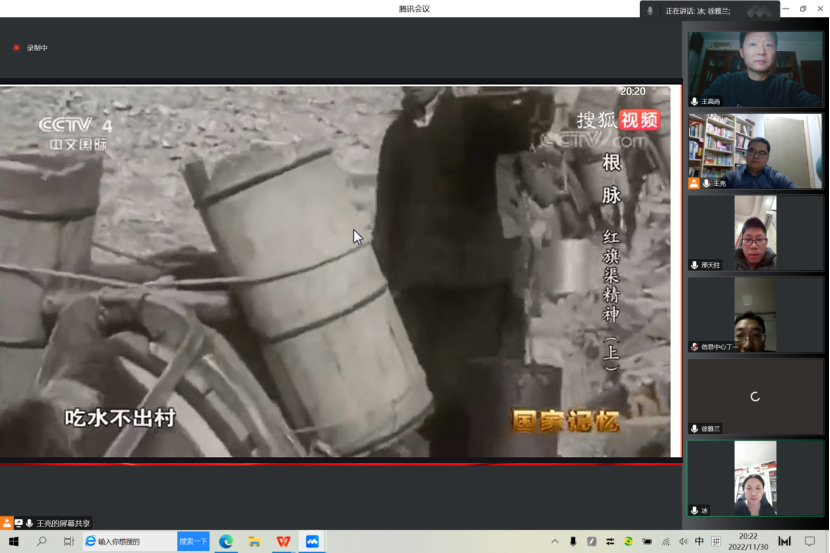This screenshot has width=830, height=553.
Task: Click 邢天柱's microphone status icon
Action: tap(694, 265)
